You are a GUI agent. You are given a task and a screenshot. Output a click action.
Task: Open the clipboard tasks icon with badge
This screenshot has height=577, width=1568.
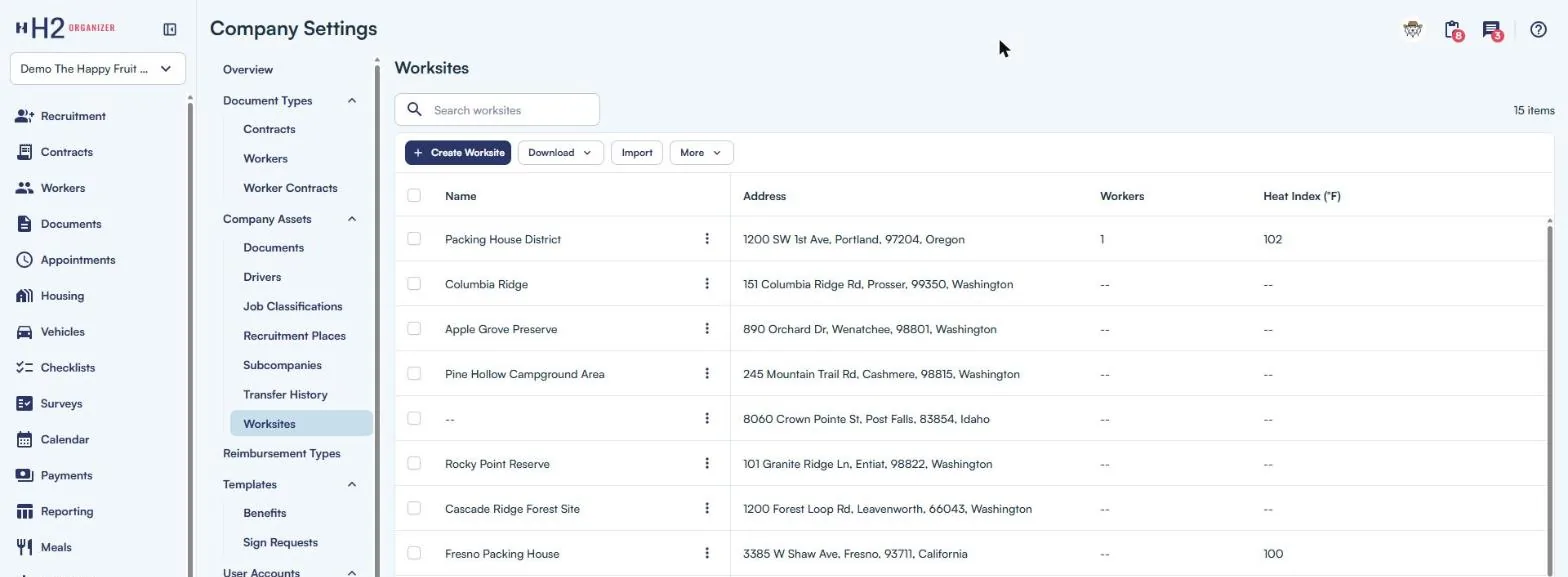pos(1453,30)
